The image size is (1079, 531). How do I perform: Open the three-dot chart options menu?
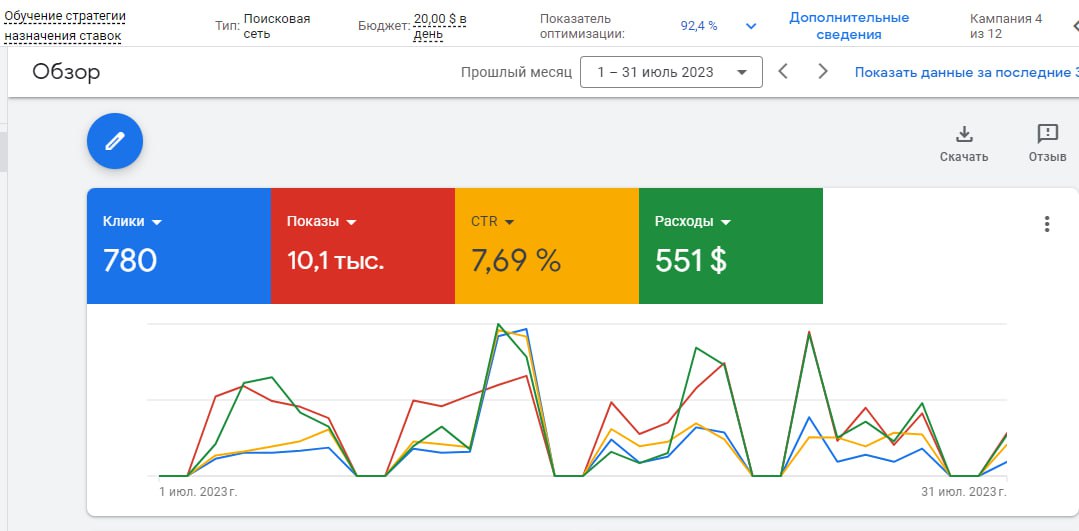[1047, 224]
